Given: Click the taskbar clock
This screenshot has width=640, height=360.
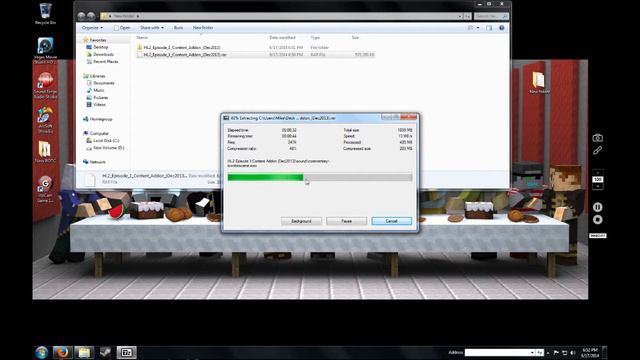Looking at the screenshot, I should pos(590,353).
